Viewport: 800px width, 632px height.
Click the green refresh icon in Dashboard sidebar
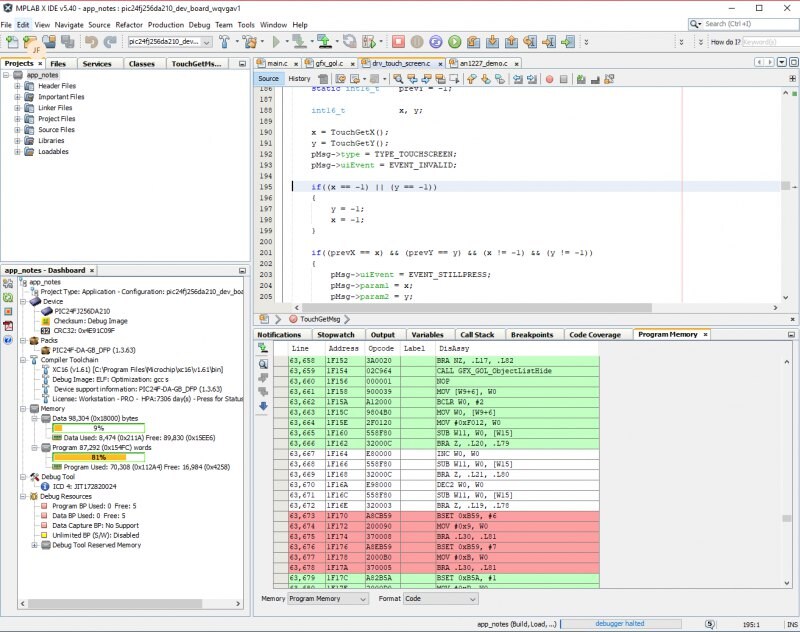coord(8,297)
